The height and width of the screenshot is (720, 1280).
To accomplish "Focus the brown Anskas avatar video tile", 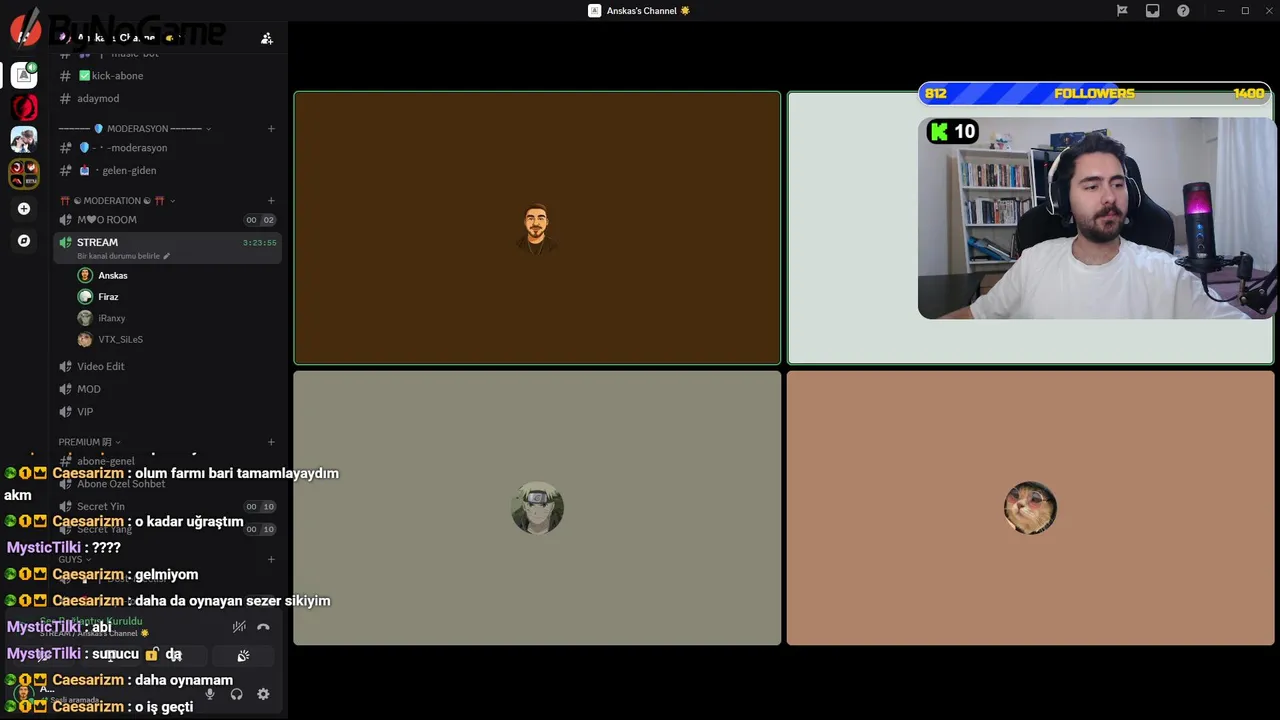I will (537, 228).
